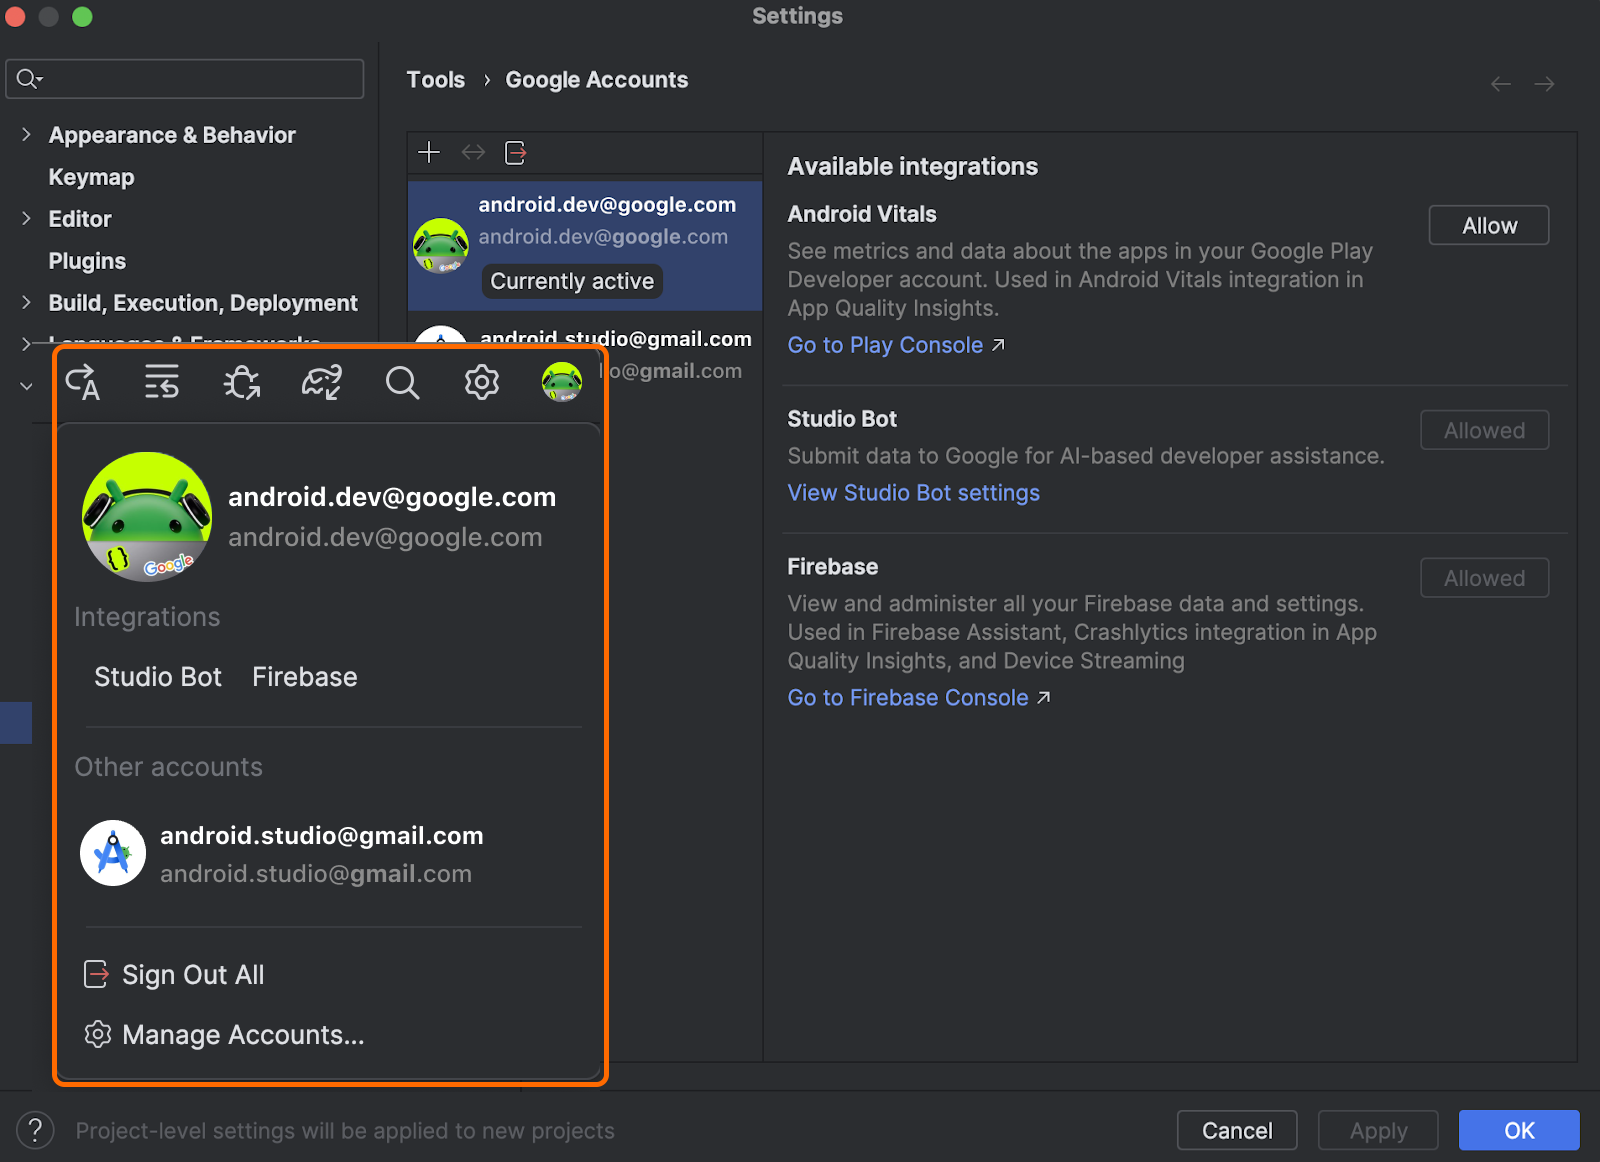Add a new account with the plus icon

(428, 152)
